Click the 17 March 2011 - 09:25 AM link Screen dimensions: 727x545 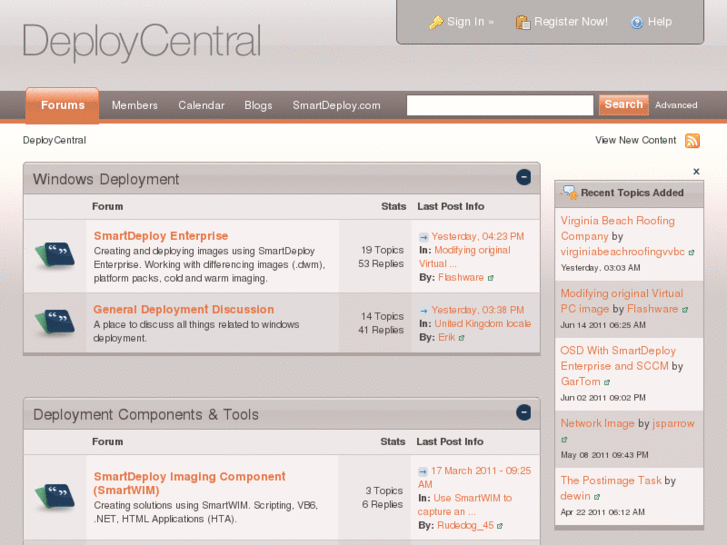pos(474,477)
